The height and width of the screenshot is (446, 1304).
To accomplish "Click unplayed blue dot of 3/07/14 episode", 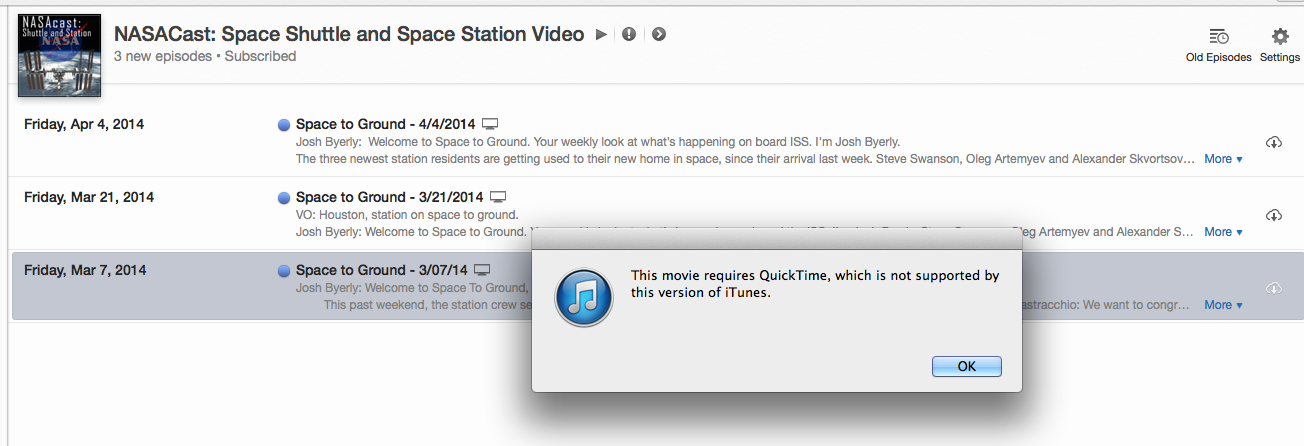I will (284, 271).
